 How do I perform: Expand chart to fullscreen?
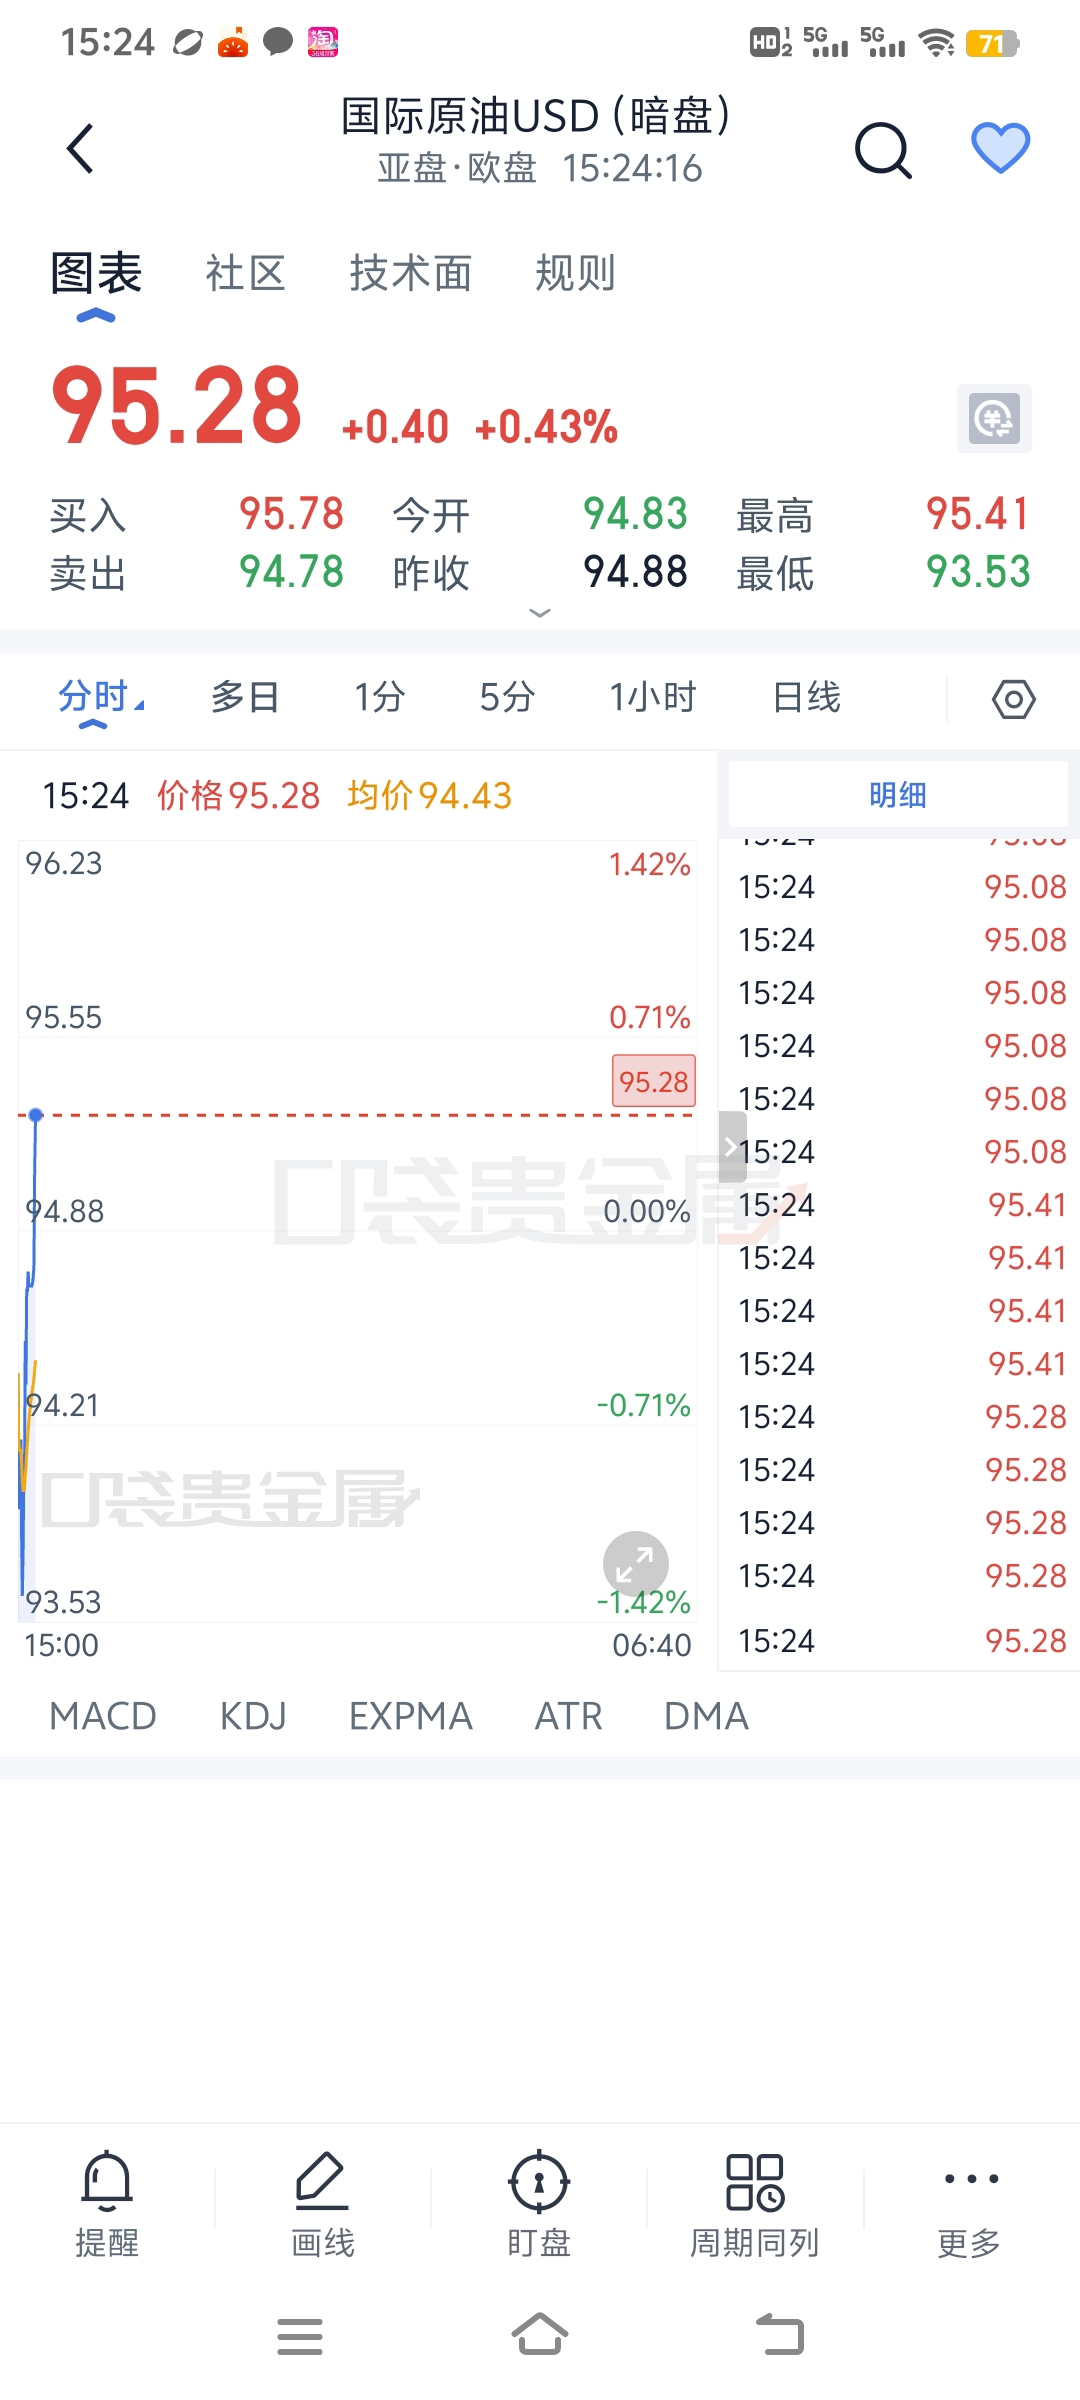635,1564
